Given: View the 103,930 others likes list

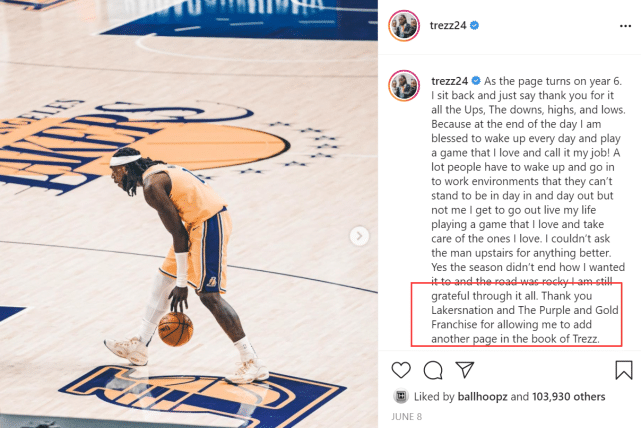Looking at the screenshot, I should (569, 397).
